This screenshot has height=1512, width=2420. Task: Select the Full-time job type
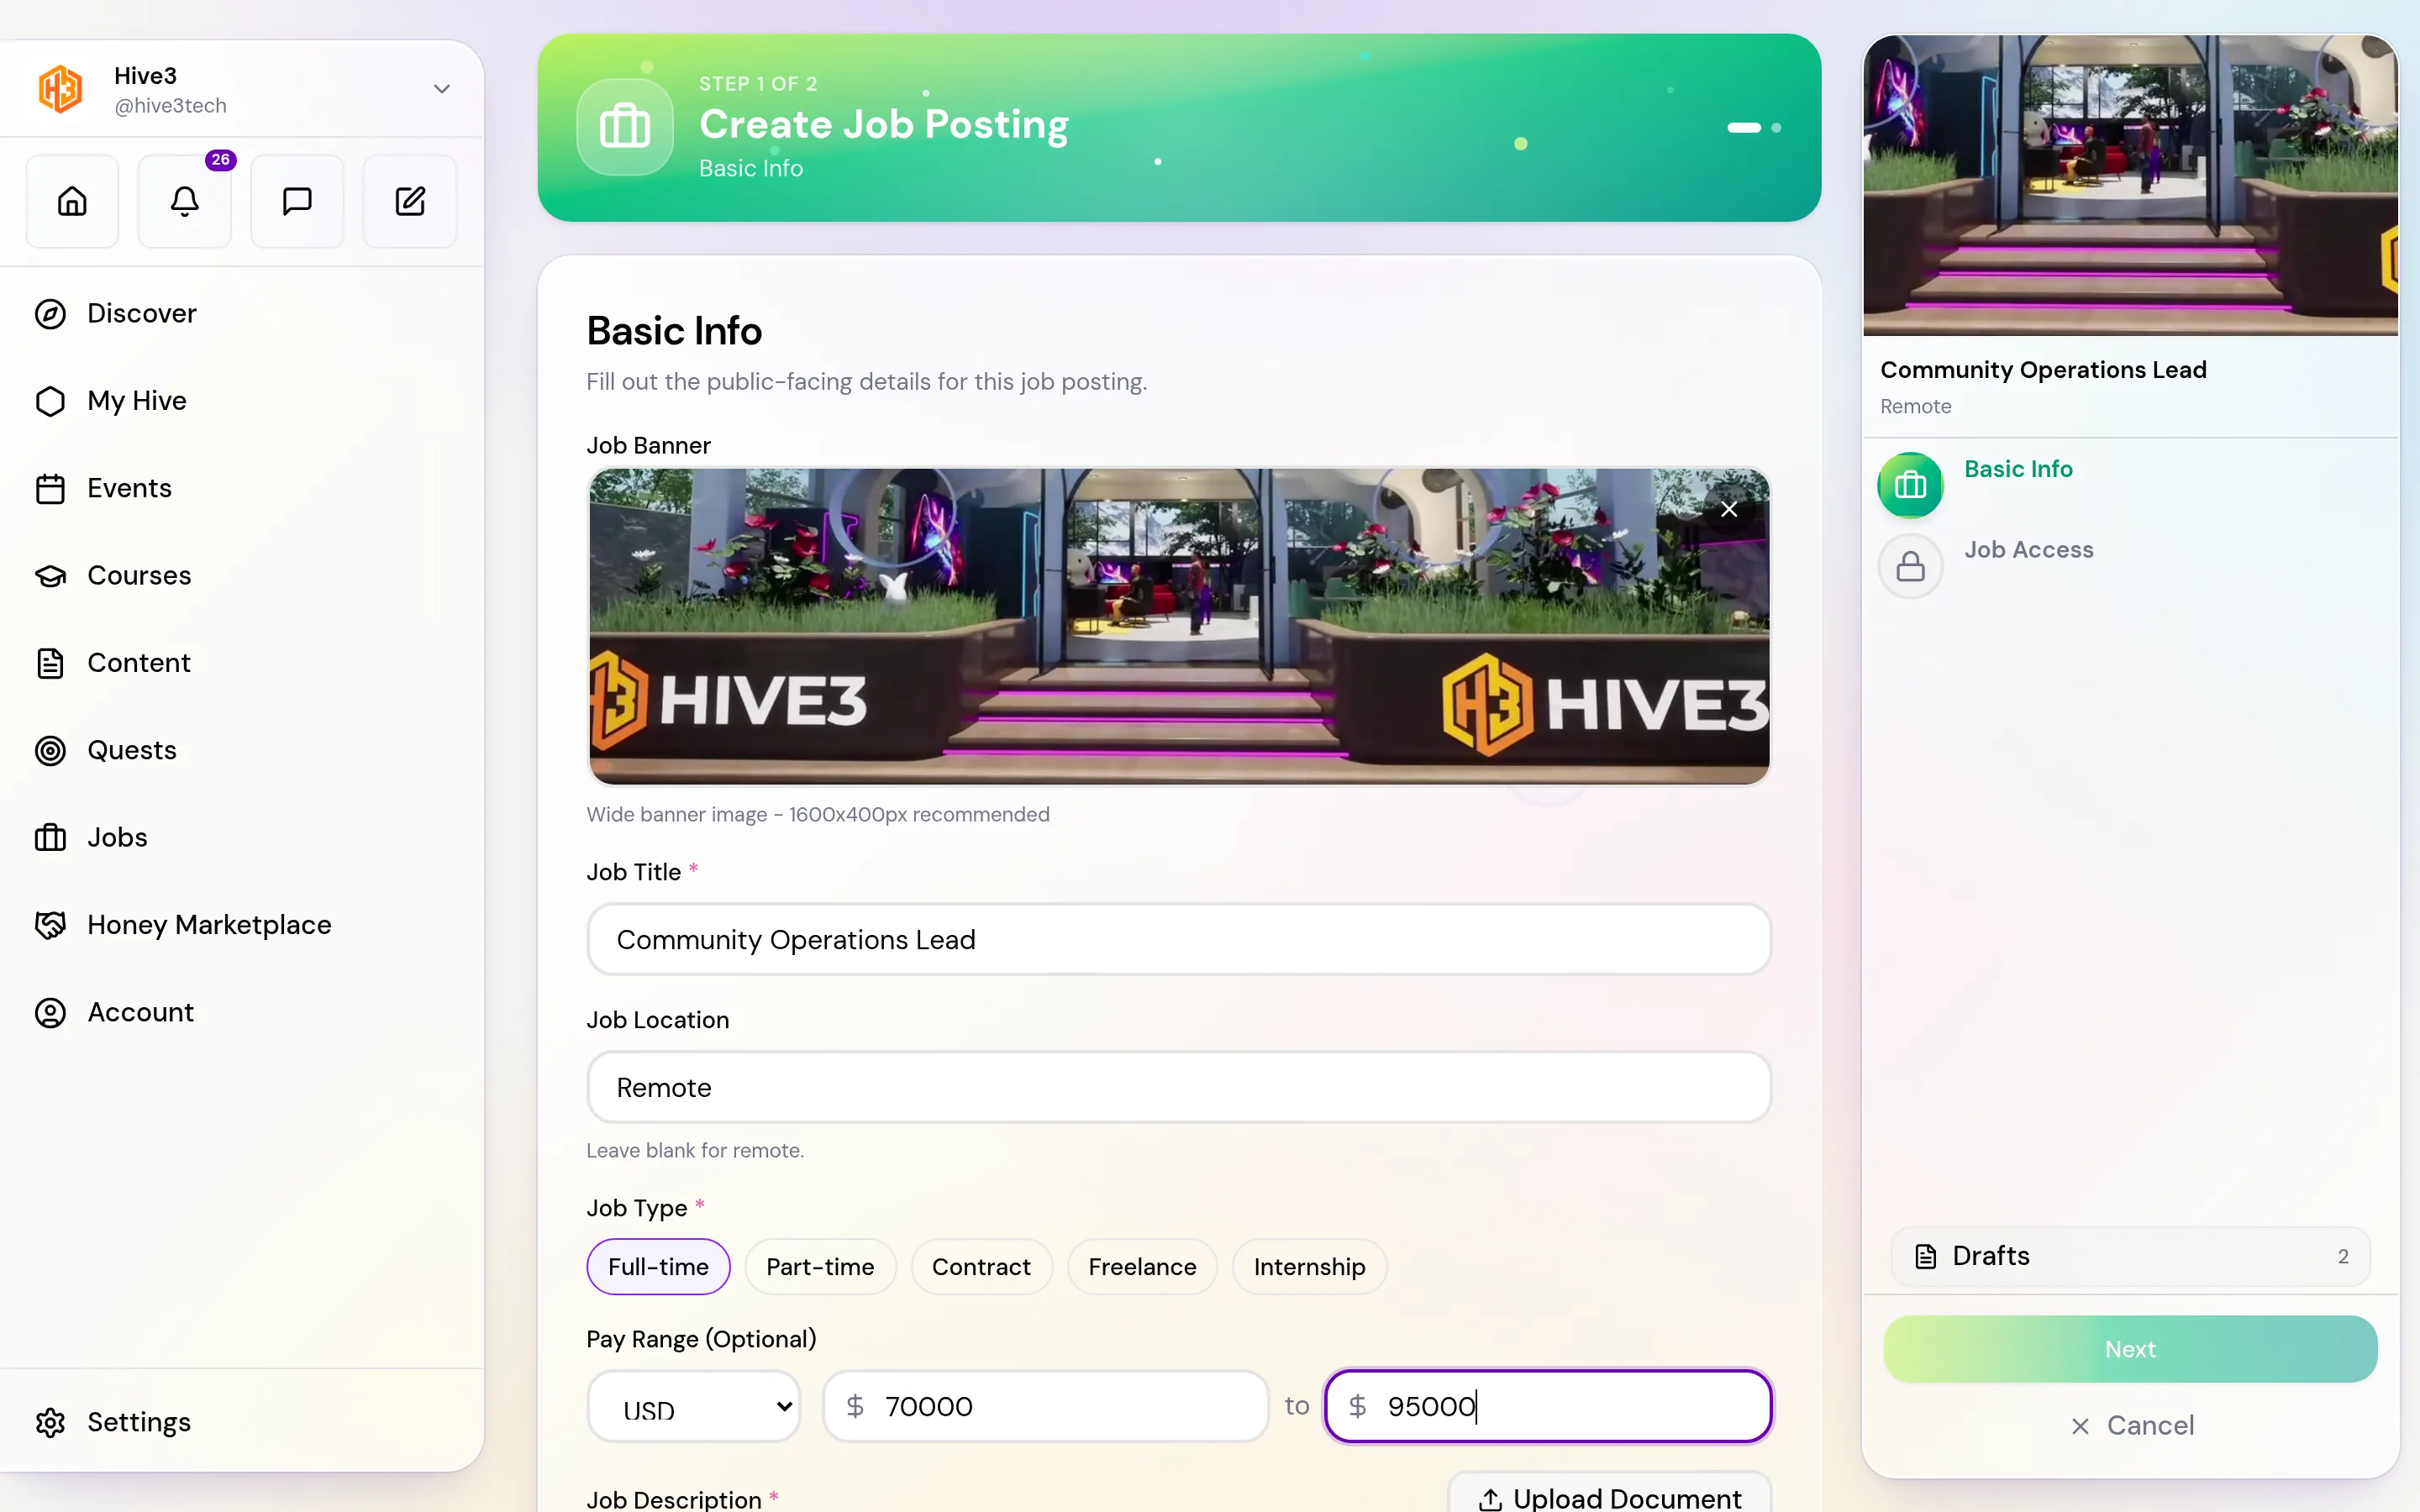point(658,1267)
